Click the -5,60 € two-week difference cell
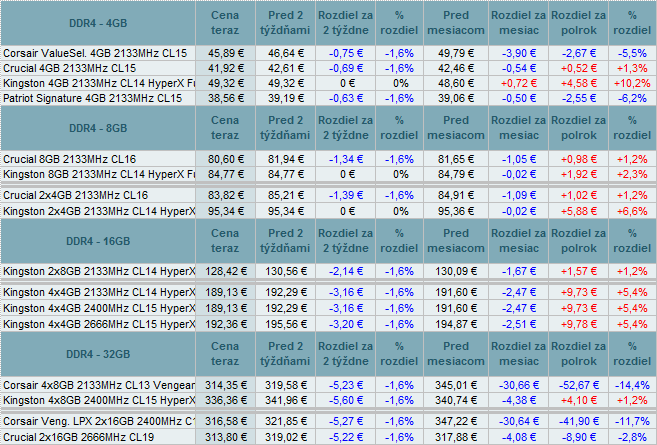Screen dimensions: 657x445 click(346, 400)
